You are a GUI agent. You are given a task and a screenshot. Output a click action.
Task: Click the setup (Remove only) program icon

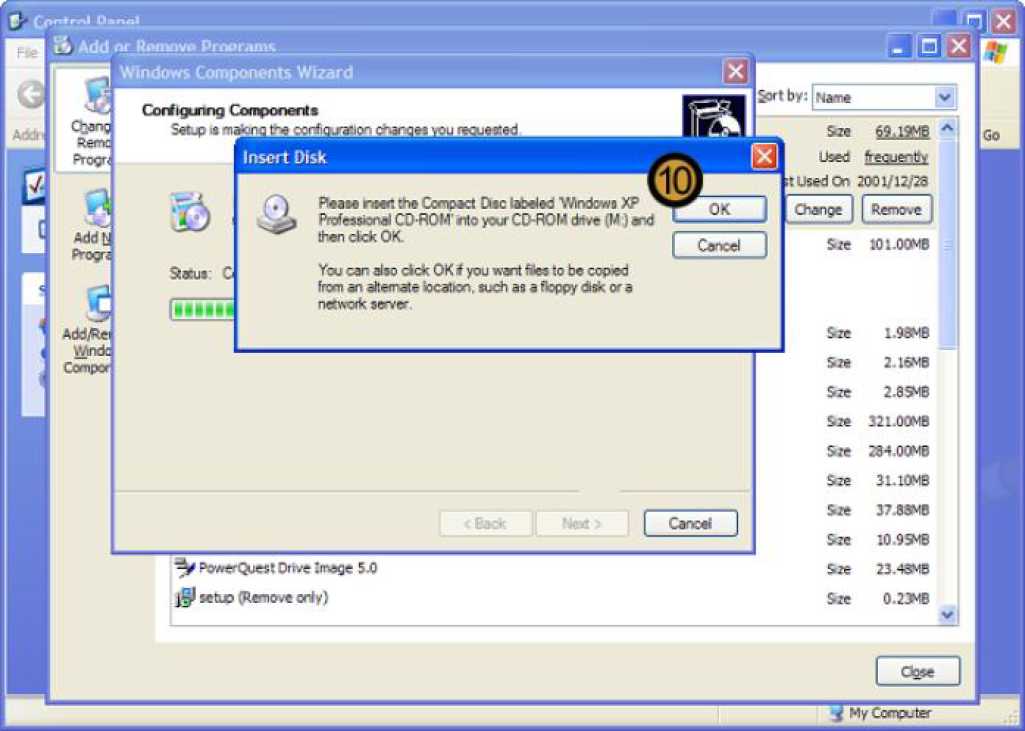pos(185,598)
